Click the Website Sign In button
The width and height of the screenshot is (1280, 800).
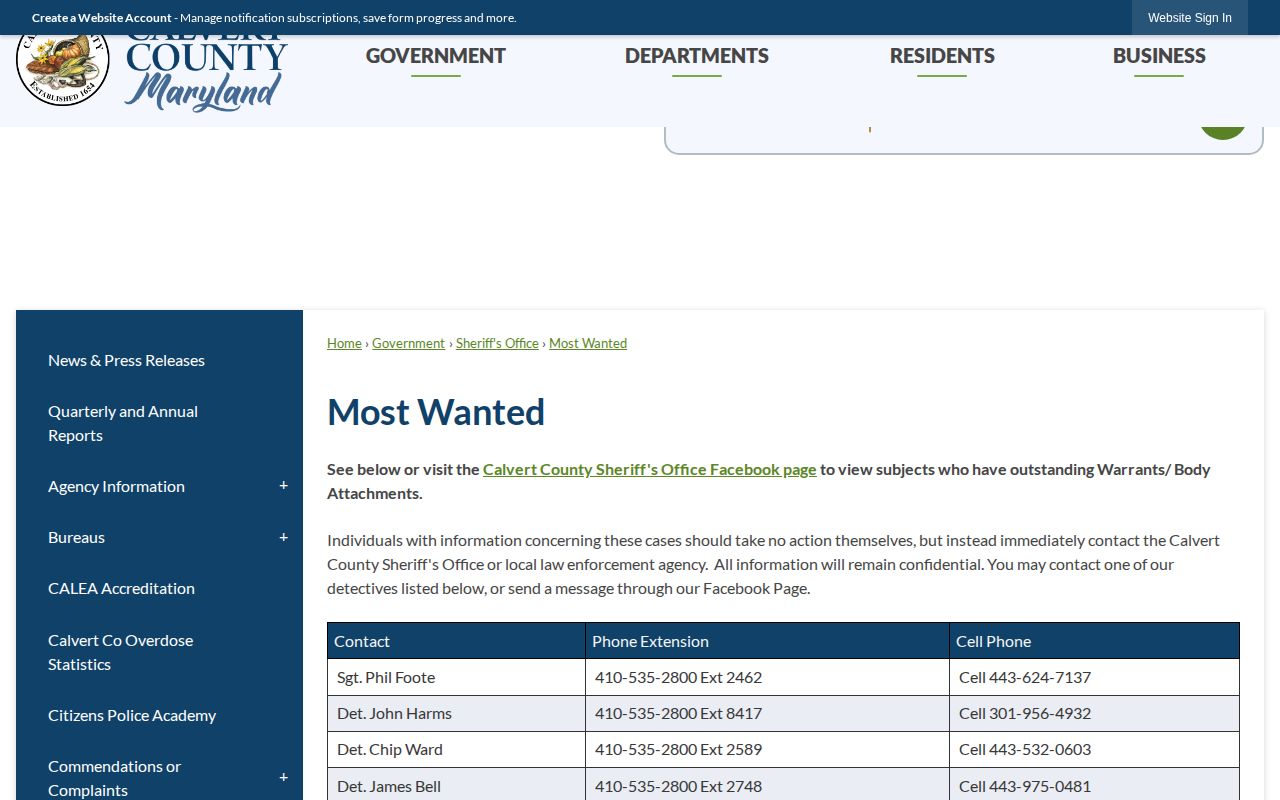tap(1190, 18)
